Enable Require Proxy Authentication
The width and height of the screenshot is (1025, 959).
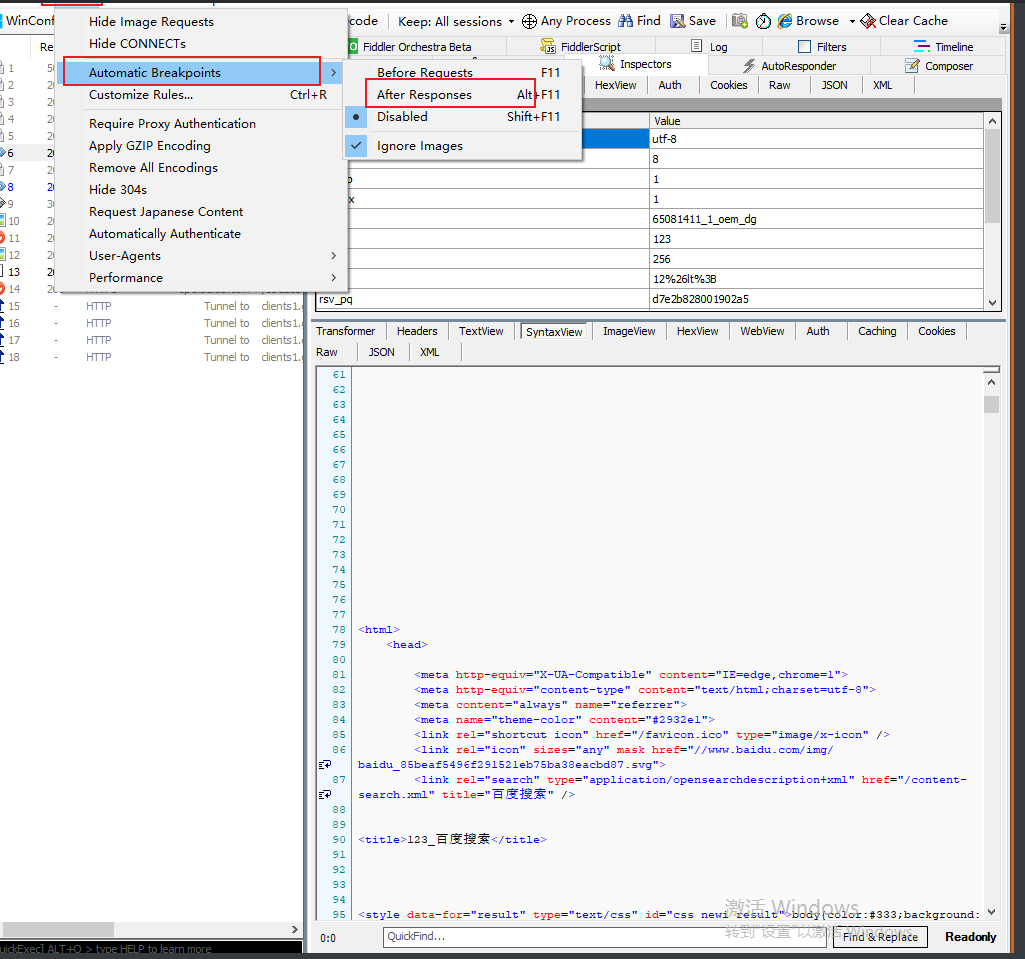[172, 124]
